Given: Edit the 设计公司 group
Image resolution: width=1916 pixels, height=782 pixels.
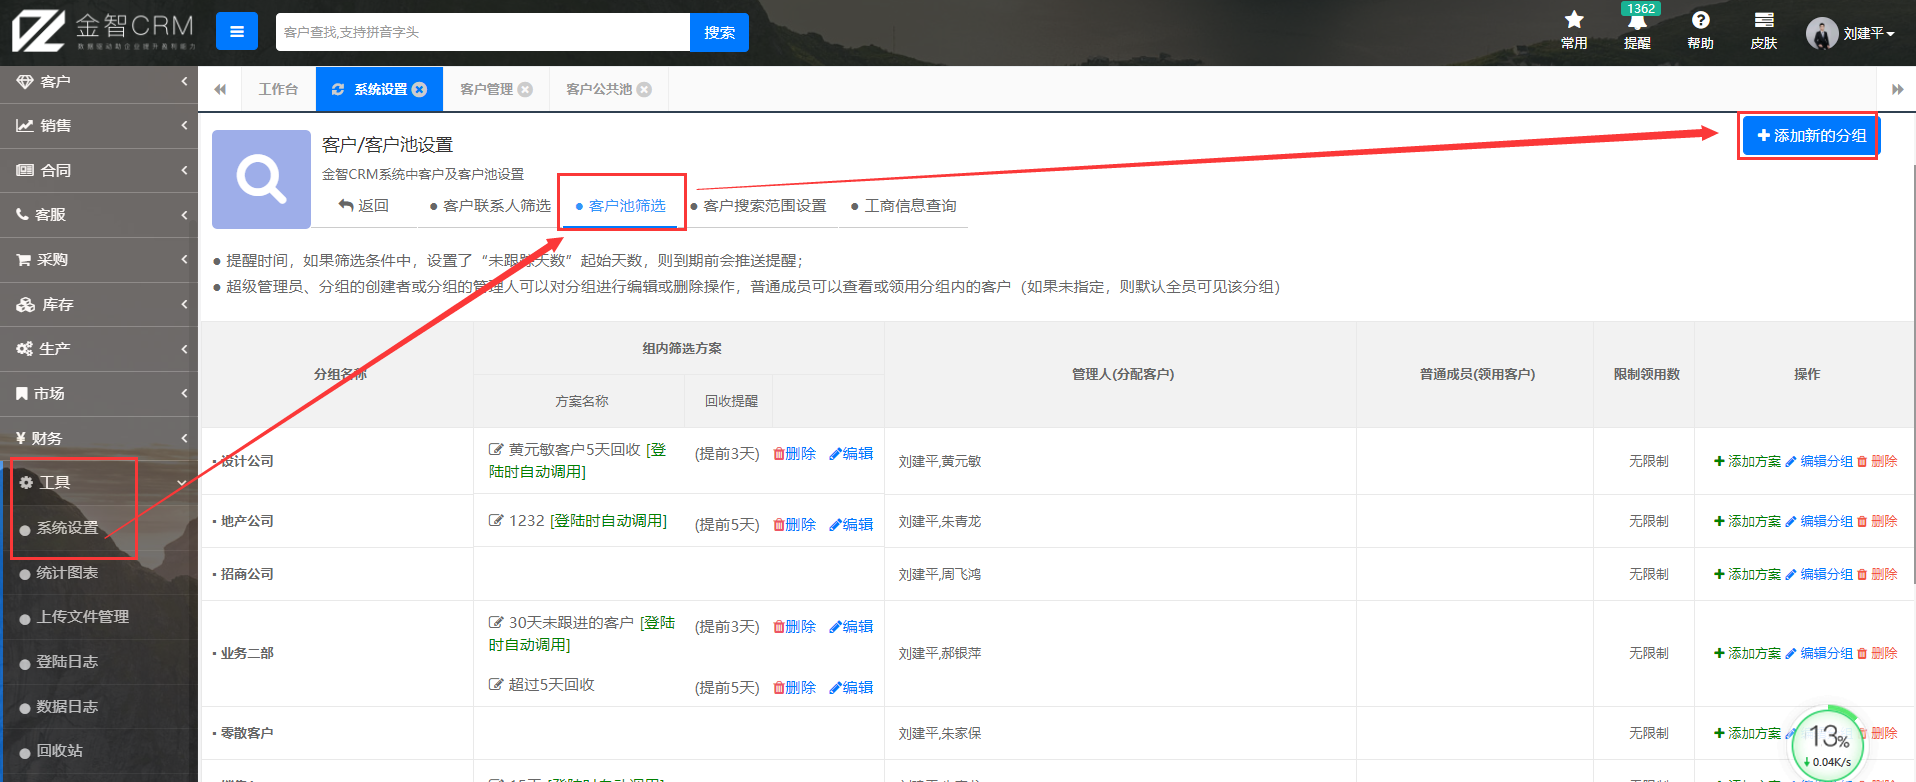Looking at the screenshot, I should coord(1819,462).
